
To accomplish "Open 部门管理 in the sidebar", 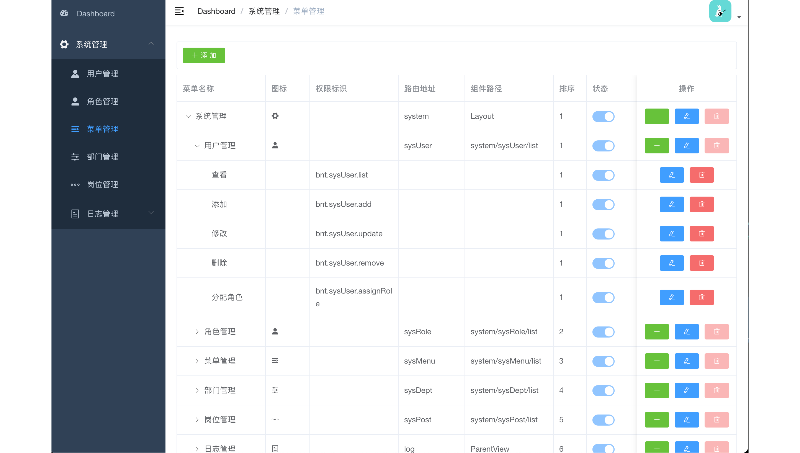I will [x=108, y=157].
